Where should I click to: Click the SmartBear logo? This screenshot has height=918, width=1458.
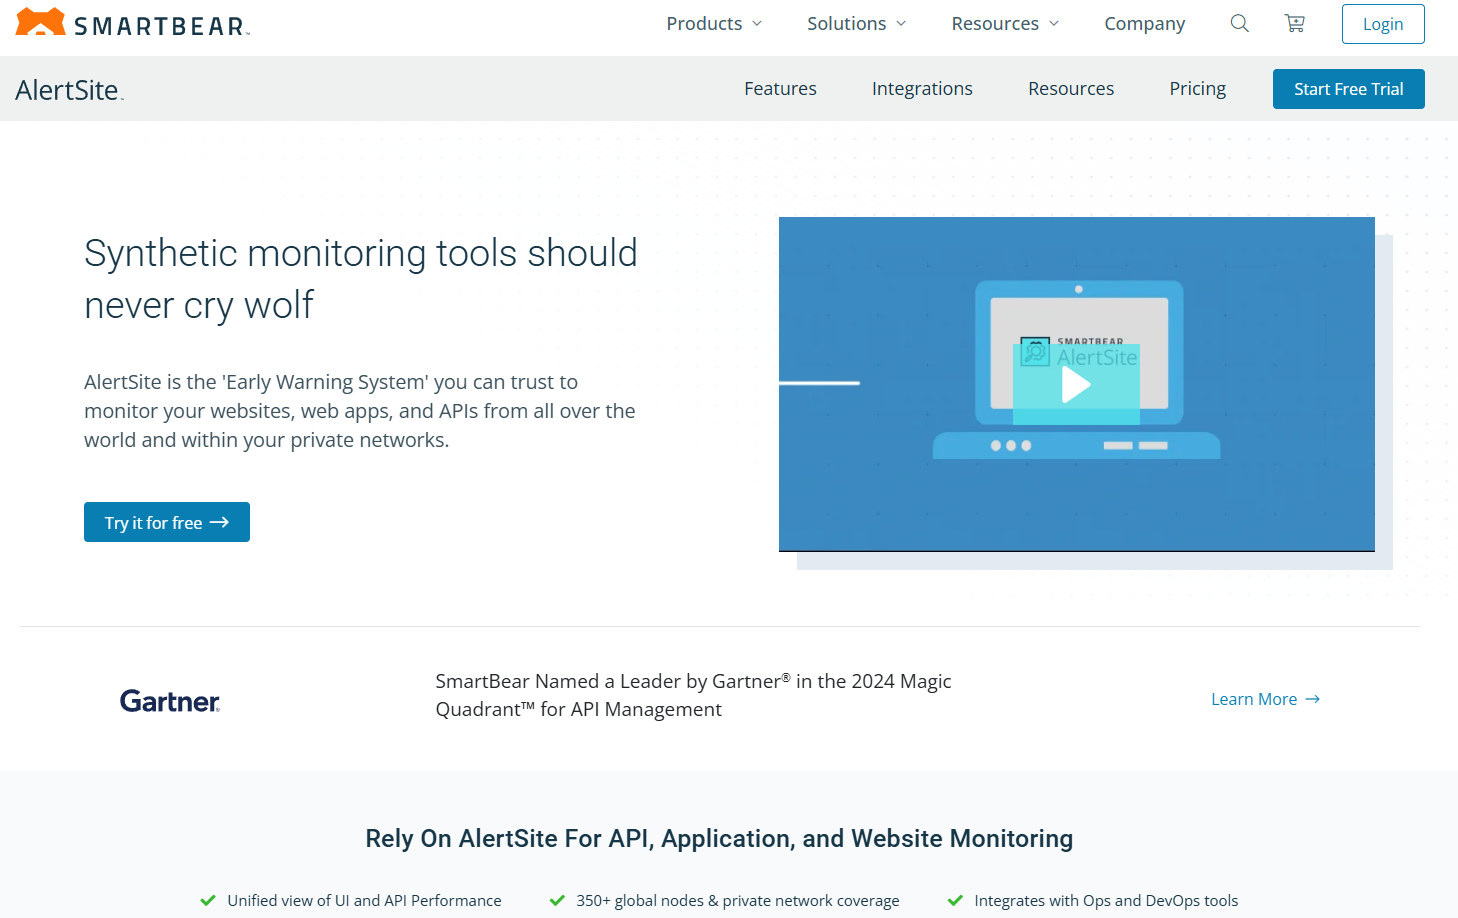132,23
